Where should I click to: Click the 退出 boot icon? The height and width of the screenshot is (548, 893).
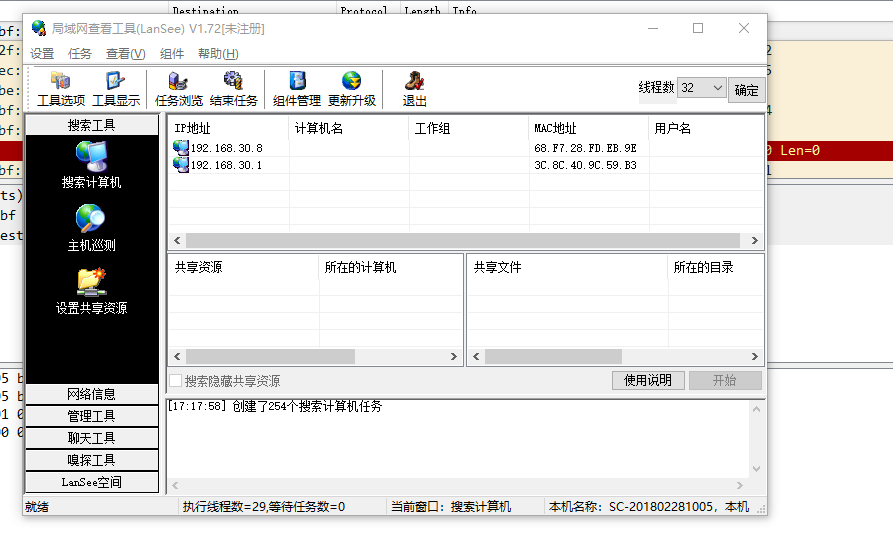[415, 81]
